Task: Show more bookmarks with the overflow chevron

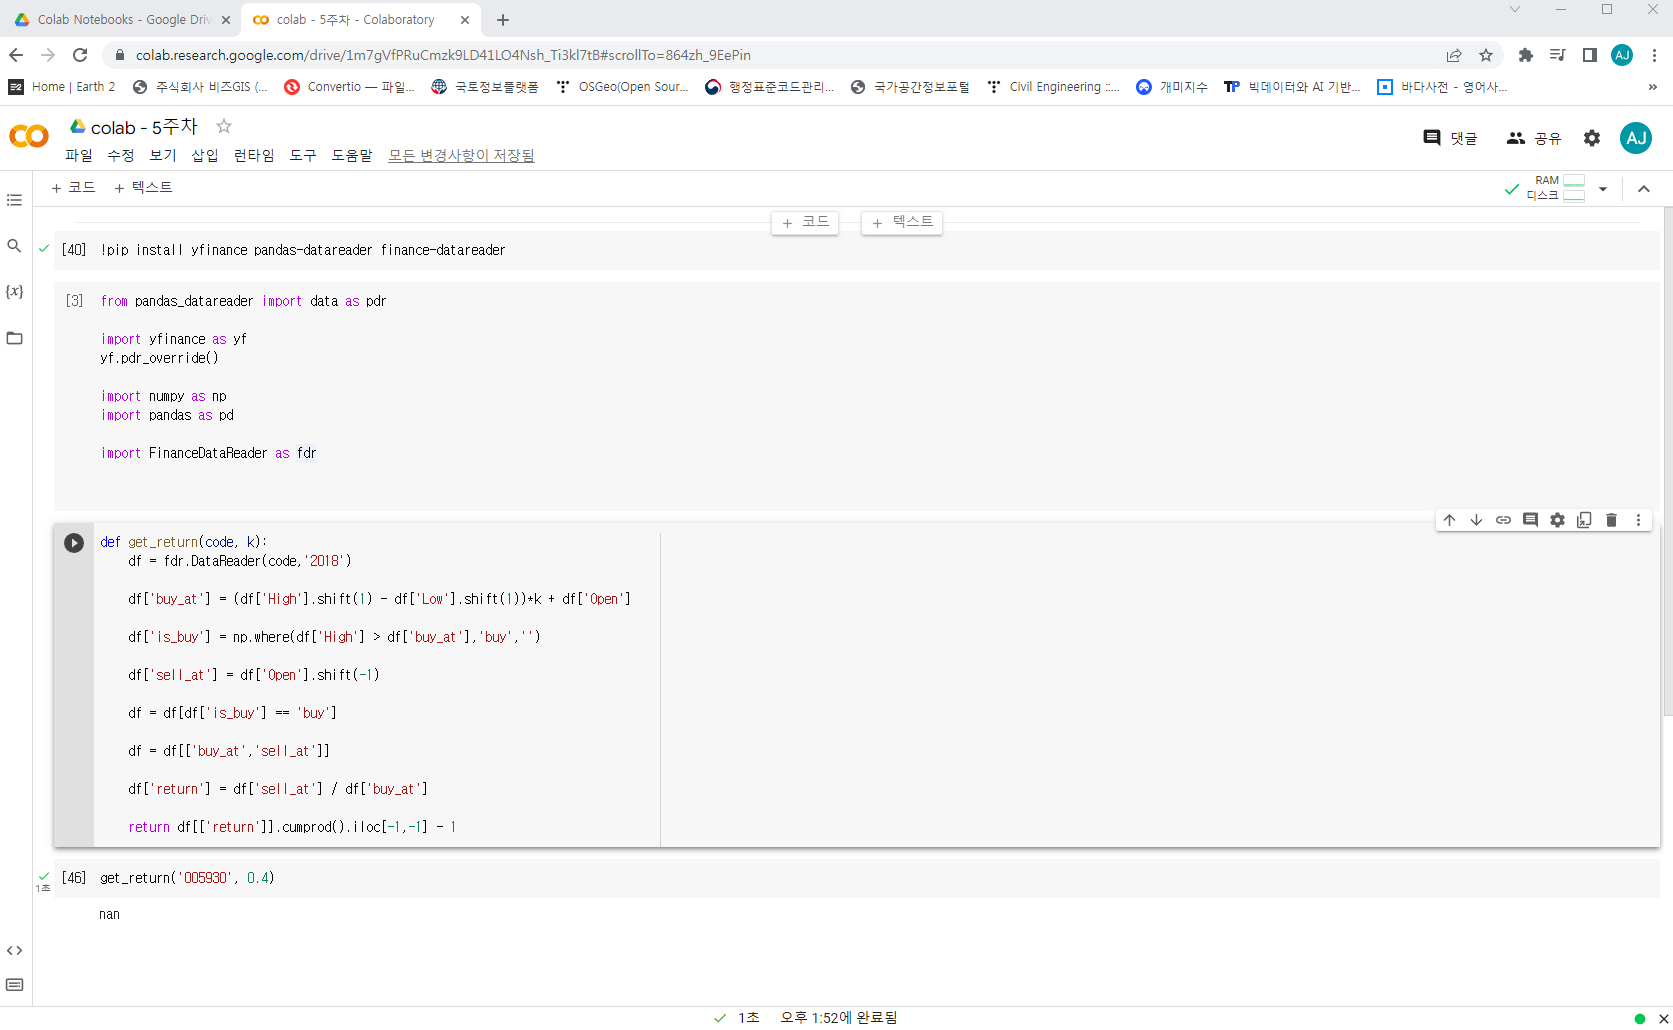Action: pyautogui.click(x=1653, y=87)
